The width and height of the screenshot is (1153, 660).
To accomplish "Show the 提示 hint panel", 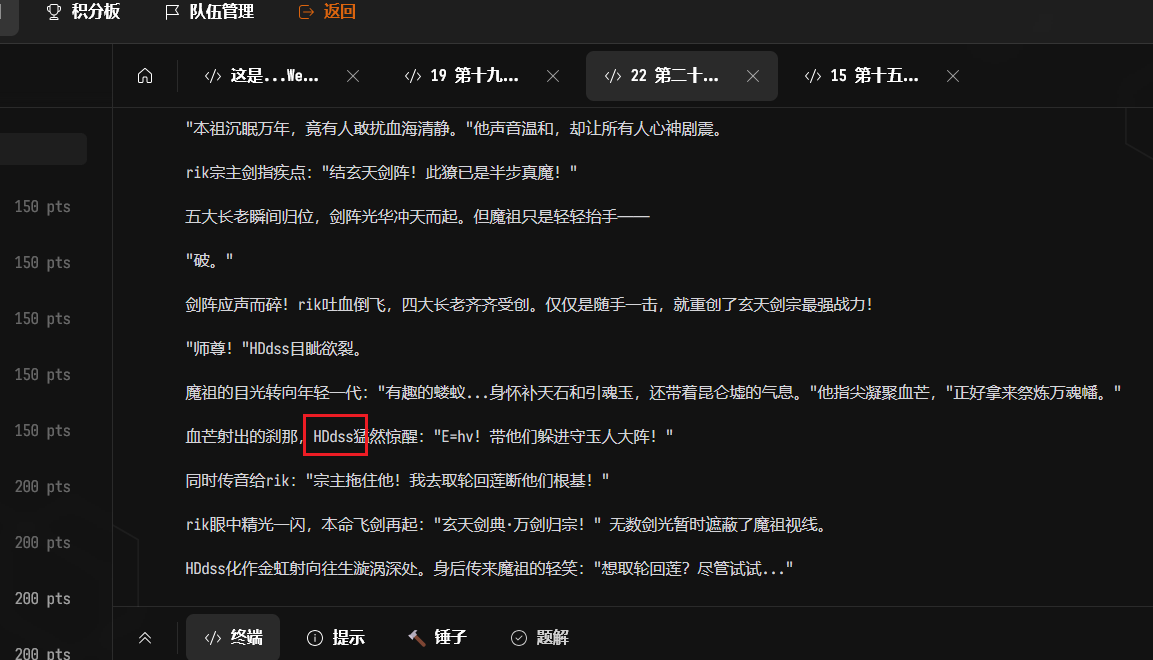I will (336, 638).
